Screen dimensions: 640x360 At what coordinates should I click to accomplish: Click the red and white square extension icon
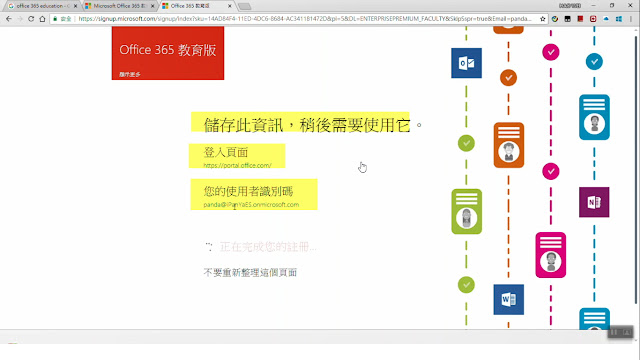click(593, 19)
